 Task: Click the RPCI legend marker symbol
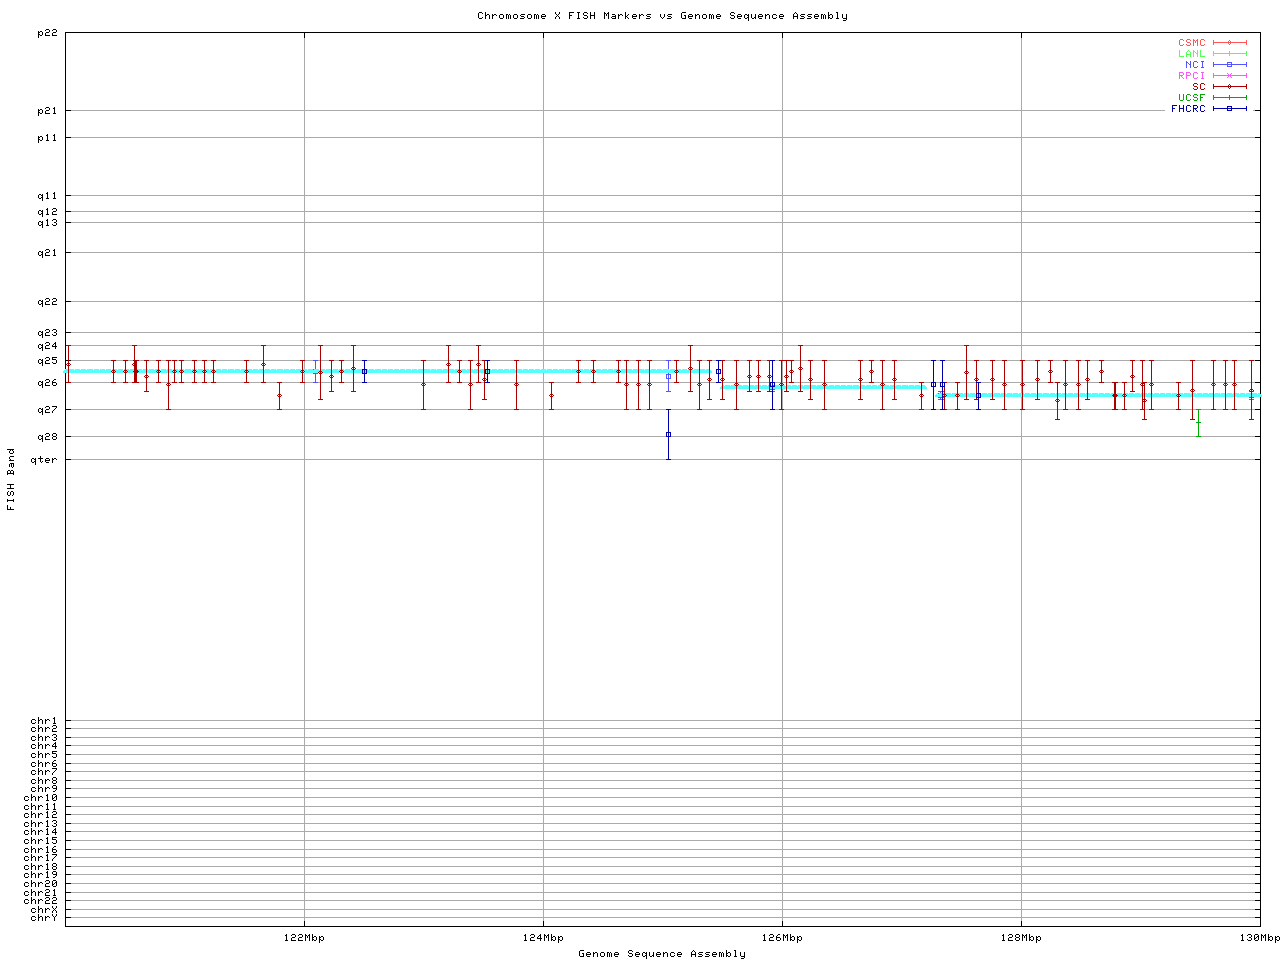(1230, 76)
